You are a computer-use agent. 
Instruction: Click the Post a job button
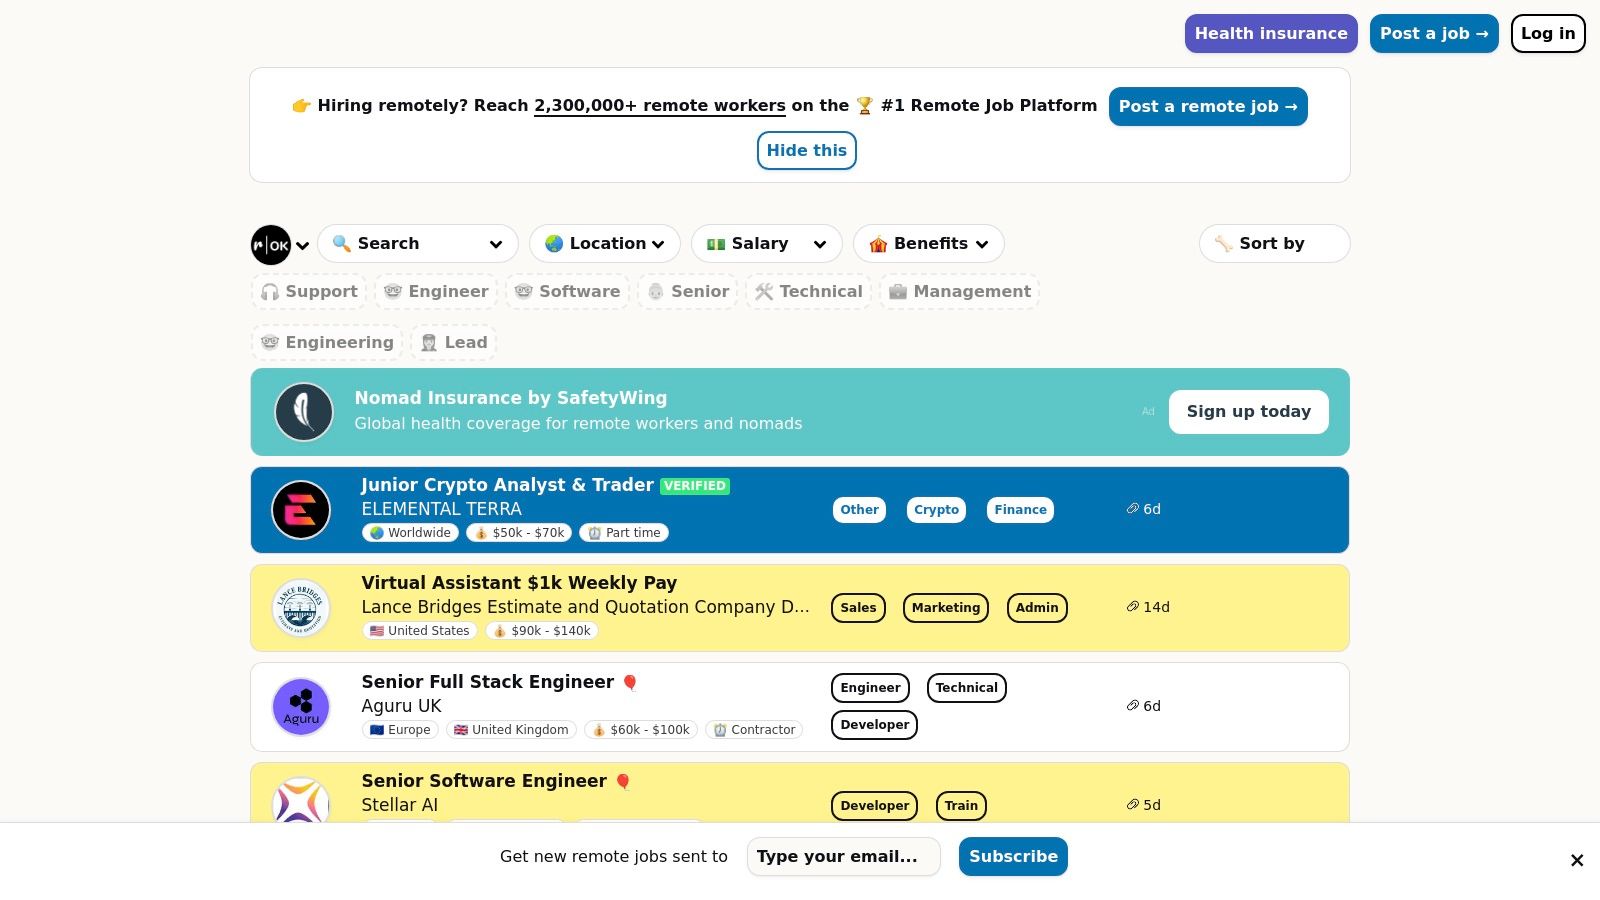[1434, 34]
